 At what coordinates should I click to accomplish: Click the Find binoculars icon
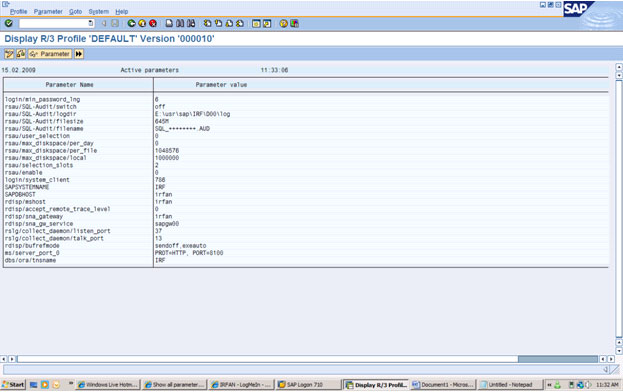coord(180,23)
